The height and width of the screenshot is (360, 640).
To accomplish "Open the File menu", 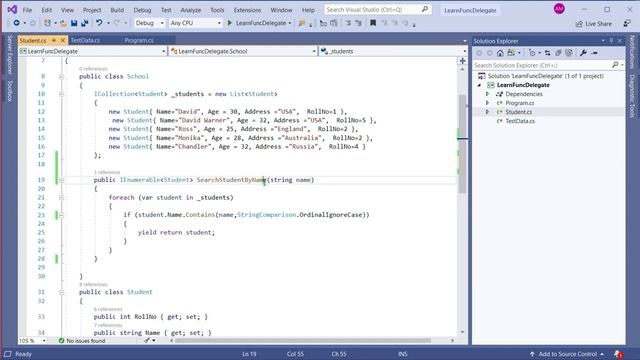I will point(27,10).
